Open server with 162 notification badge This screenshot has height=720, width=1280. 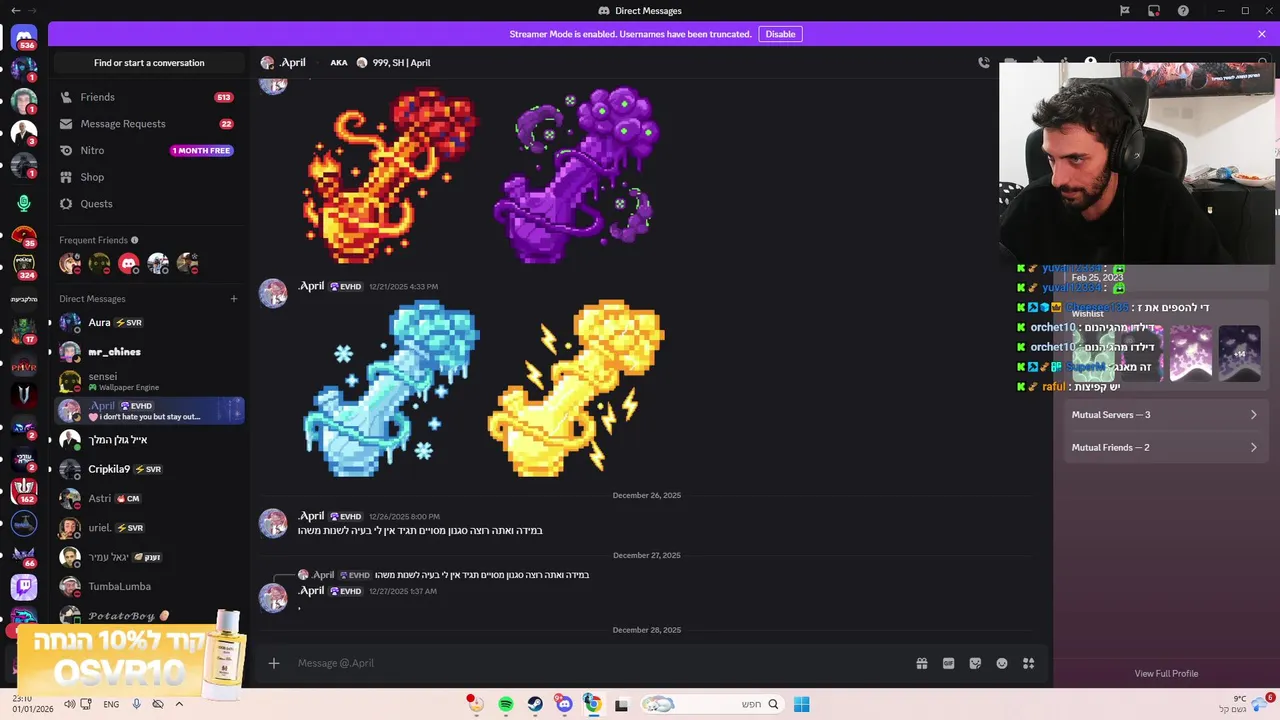(x=24, y=490)
